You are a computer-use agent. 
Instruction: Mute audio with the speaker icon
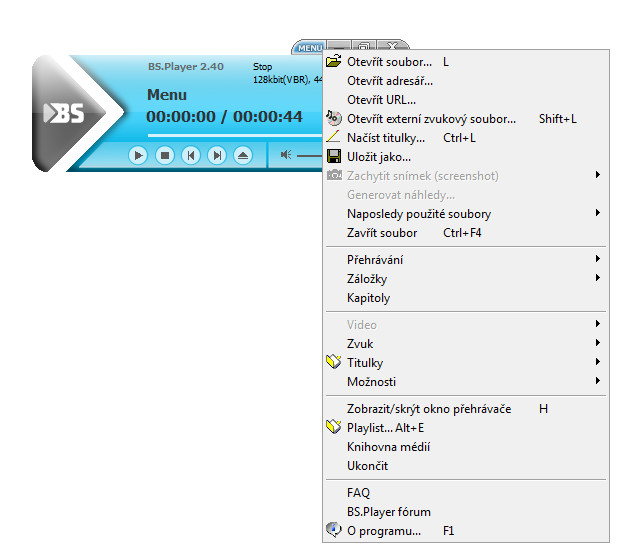point(286,155)
